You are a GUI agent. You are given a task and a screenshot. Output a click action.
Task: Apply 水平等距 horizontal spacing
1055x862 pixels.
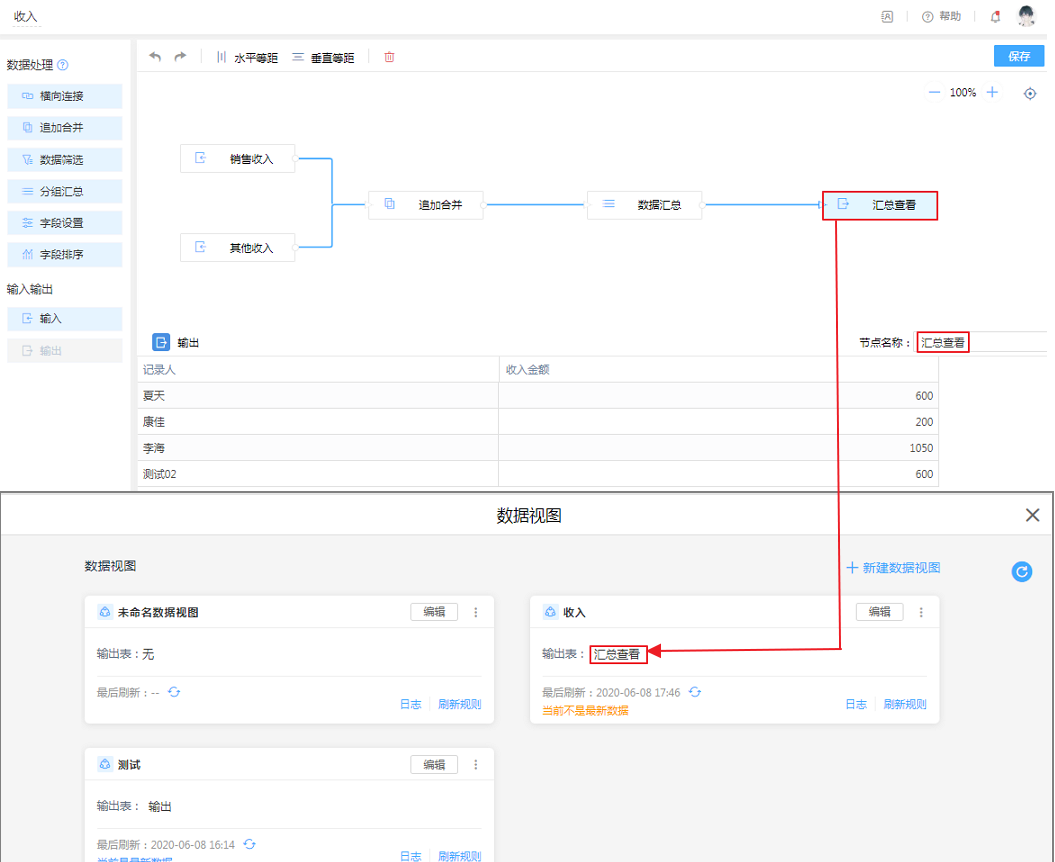pyautogui.click(x=247, y=58)
